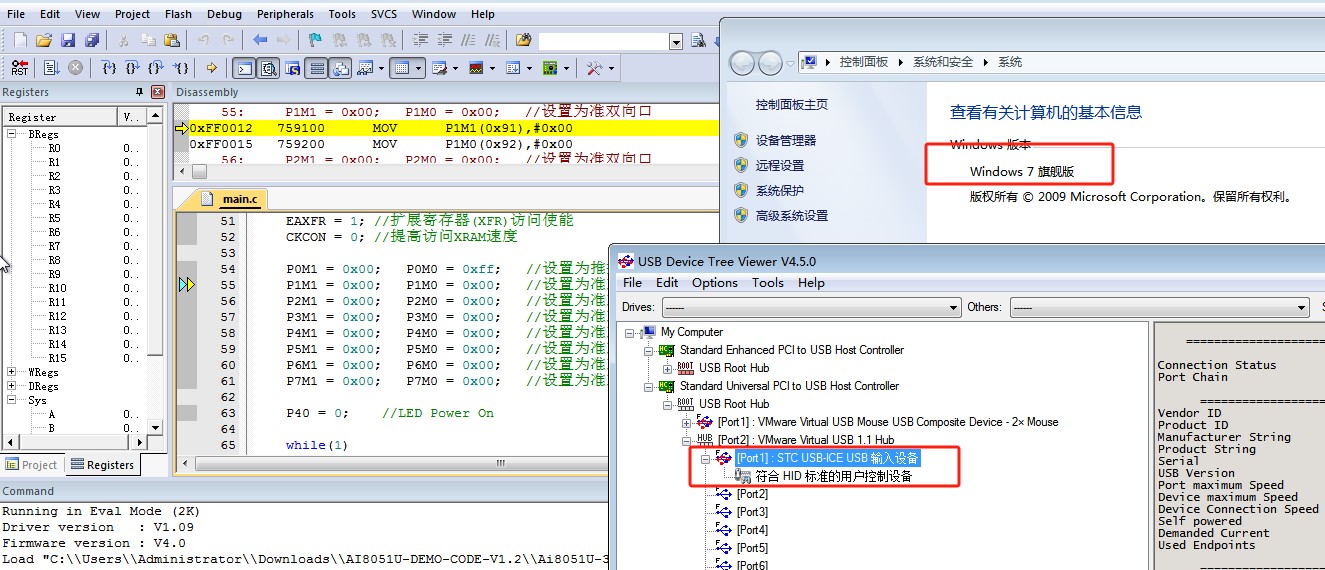Toggle the Watch windows toolbar button
The image size is (1325, 570).
[x=364, y=68]
